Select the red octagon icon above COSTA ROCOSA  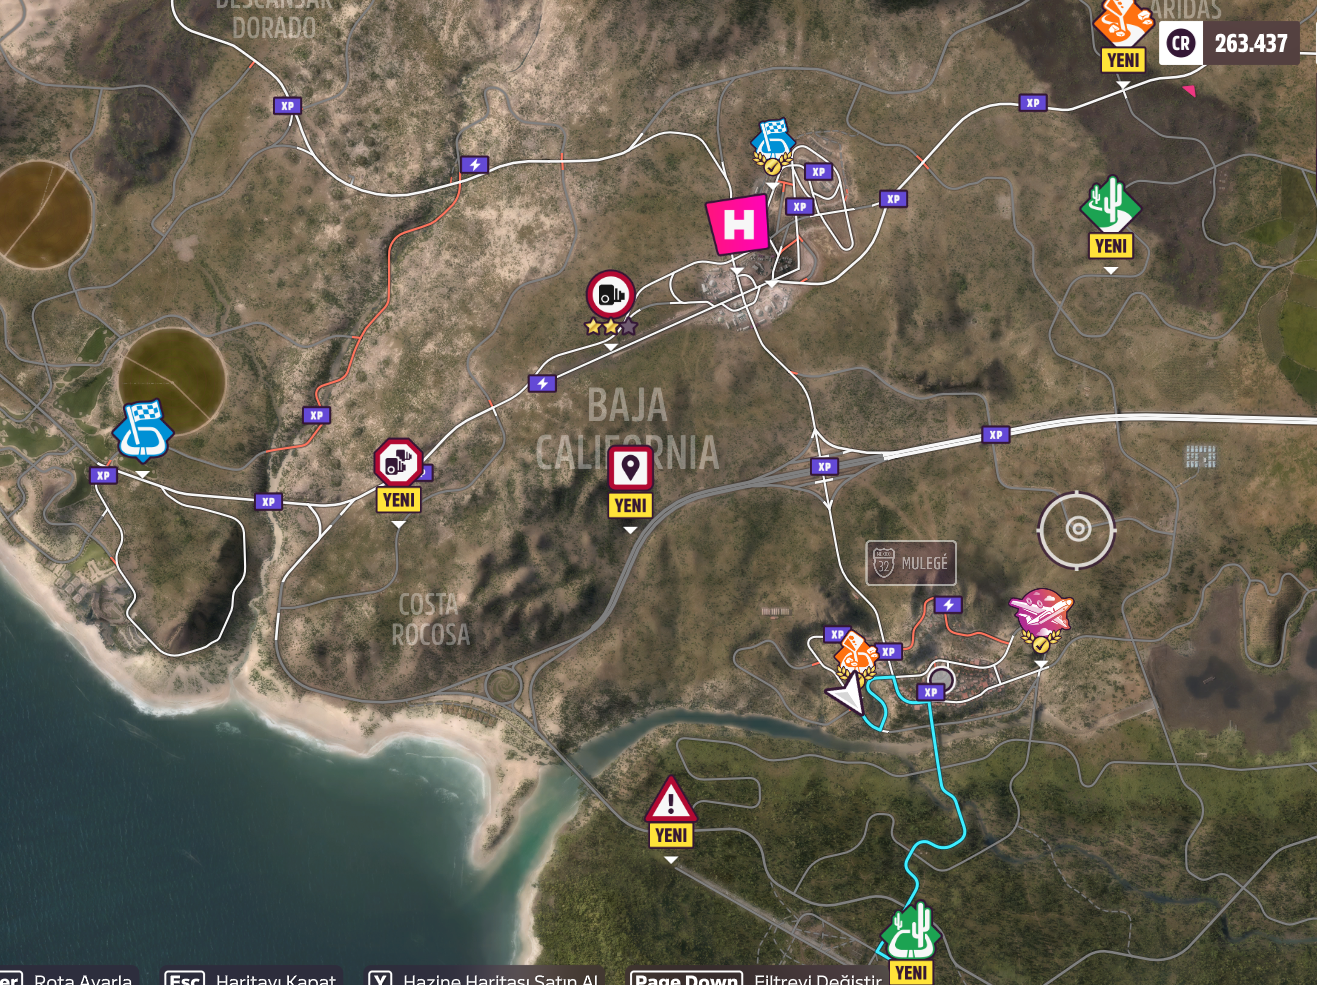click(398, 463)
